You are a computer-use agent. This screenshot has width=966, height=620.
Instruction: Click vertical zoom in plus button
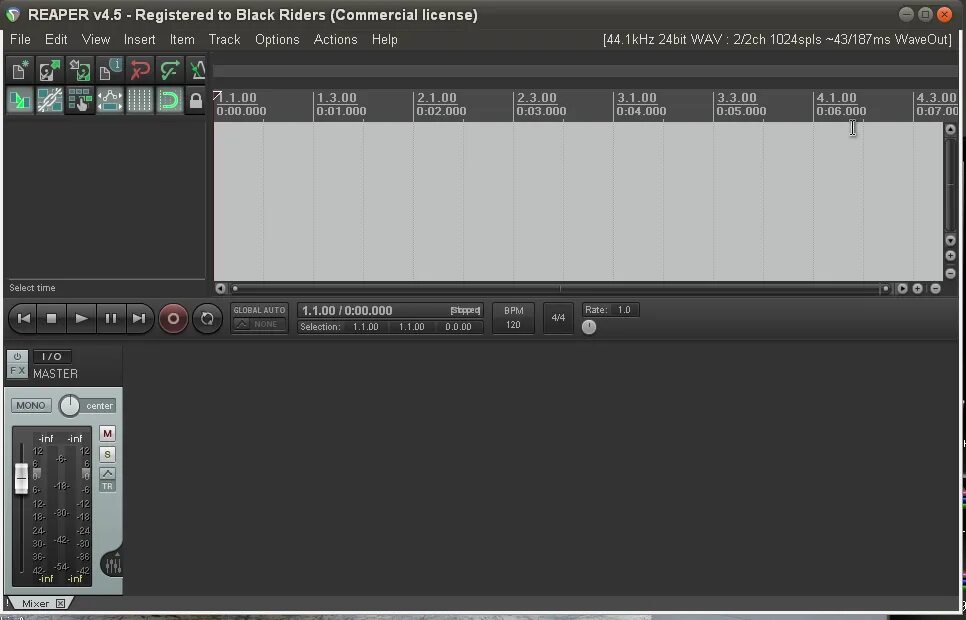point(951,256)
